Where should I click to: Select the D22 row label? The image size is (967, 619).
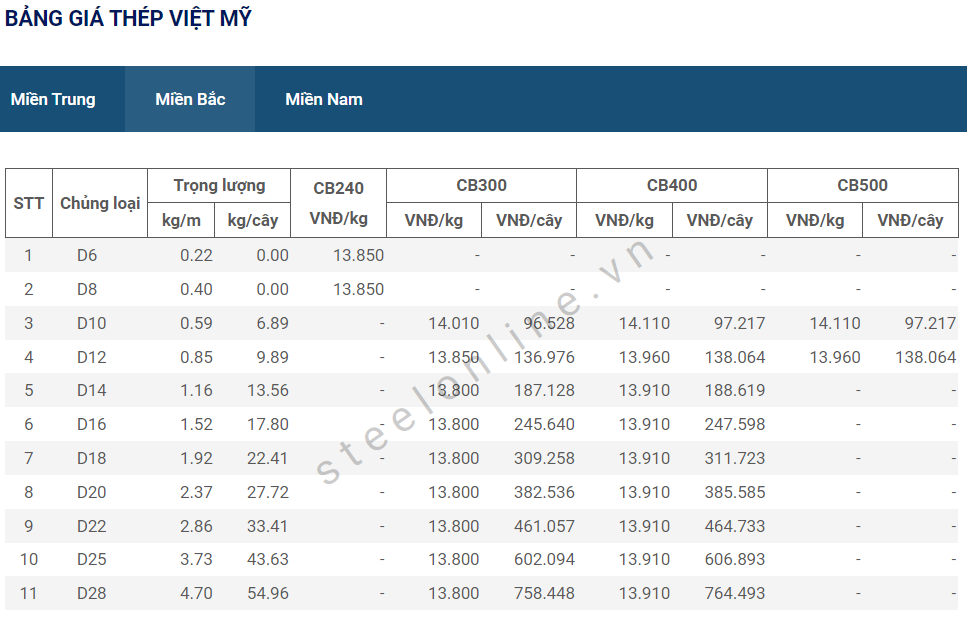91,526
